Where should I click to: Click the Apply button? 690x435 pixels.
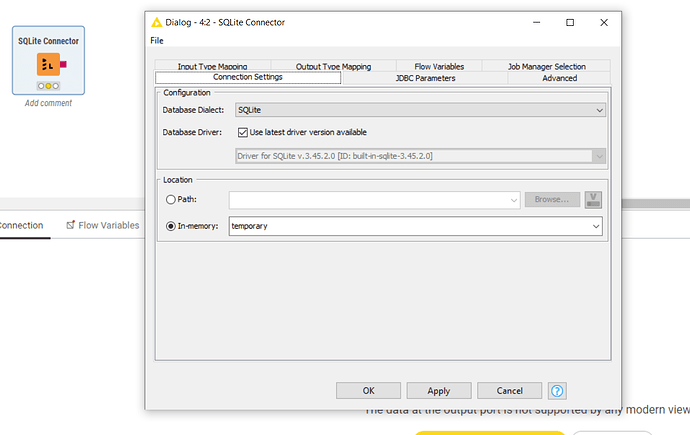[x=439, y=391]
